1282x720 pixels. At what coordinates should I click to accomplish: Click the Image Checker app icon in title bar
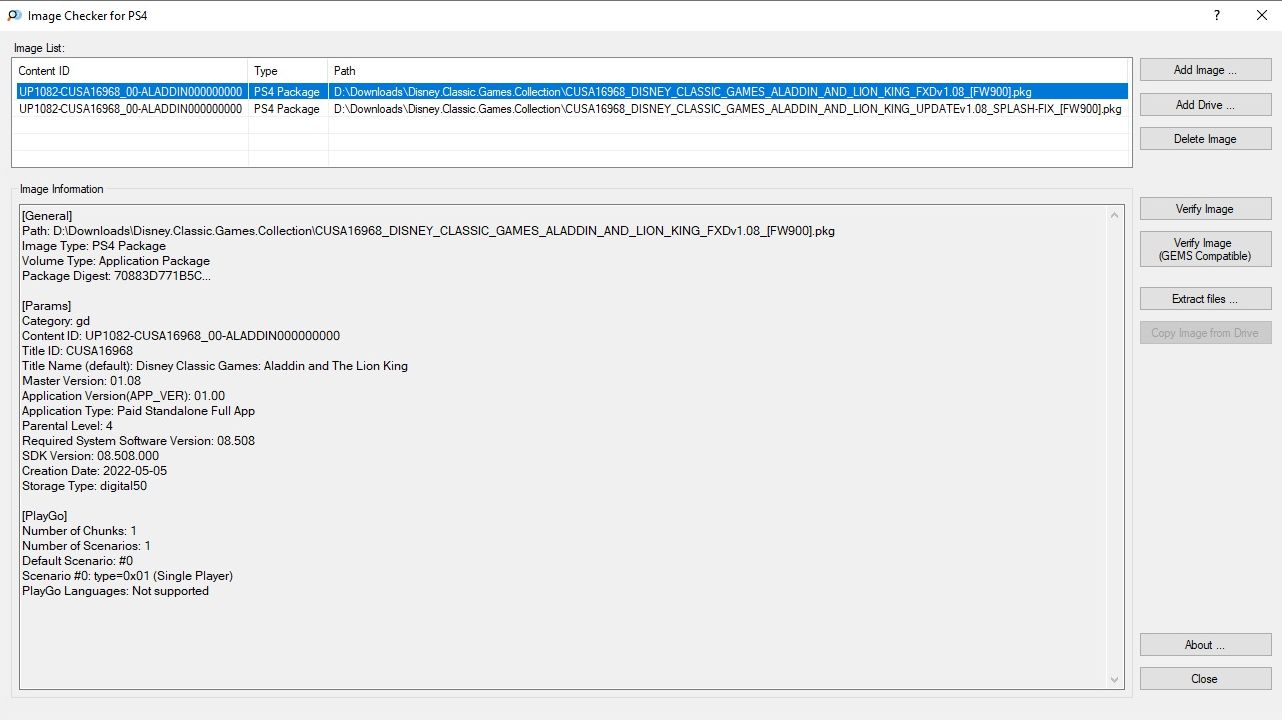14,16
